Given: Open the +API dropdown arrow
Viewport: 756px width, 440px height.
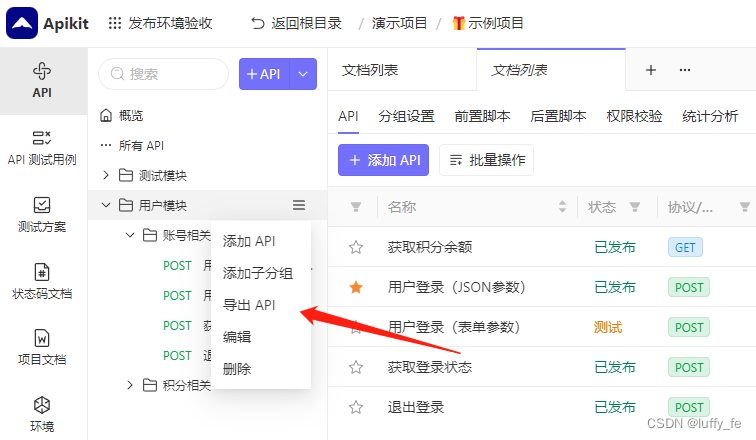Looking at the screenshot, I should click(303, 74).
